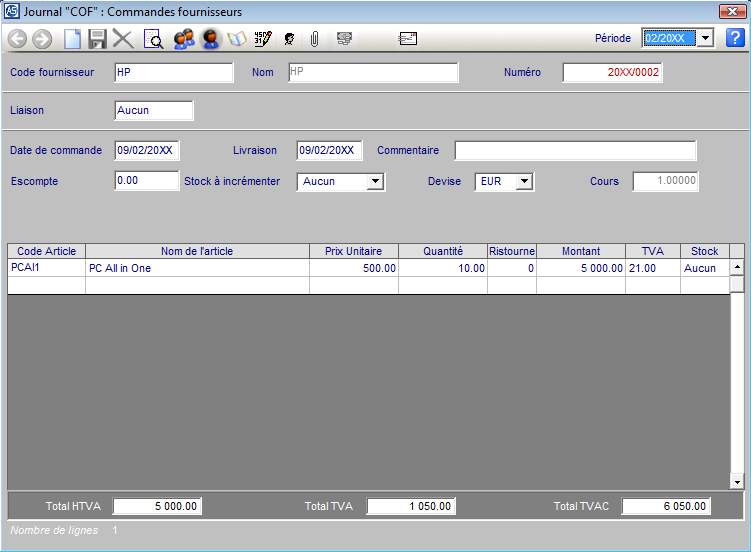This screenshot has height=552, width=751.
Task: Click the X delete icon in toolbar
Action: click(x=123, y=39)
